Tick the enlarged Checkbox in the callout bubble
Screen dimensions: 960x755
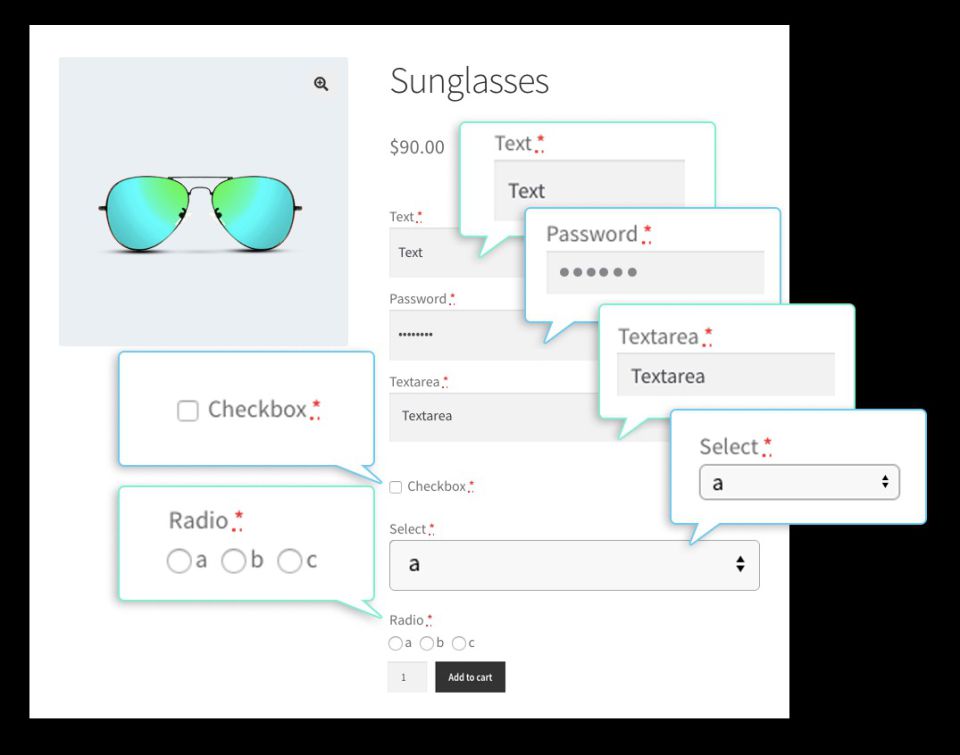[x=188, y=411]
